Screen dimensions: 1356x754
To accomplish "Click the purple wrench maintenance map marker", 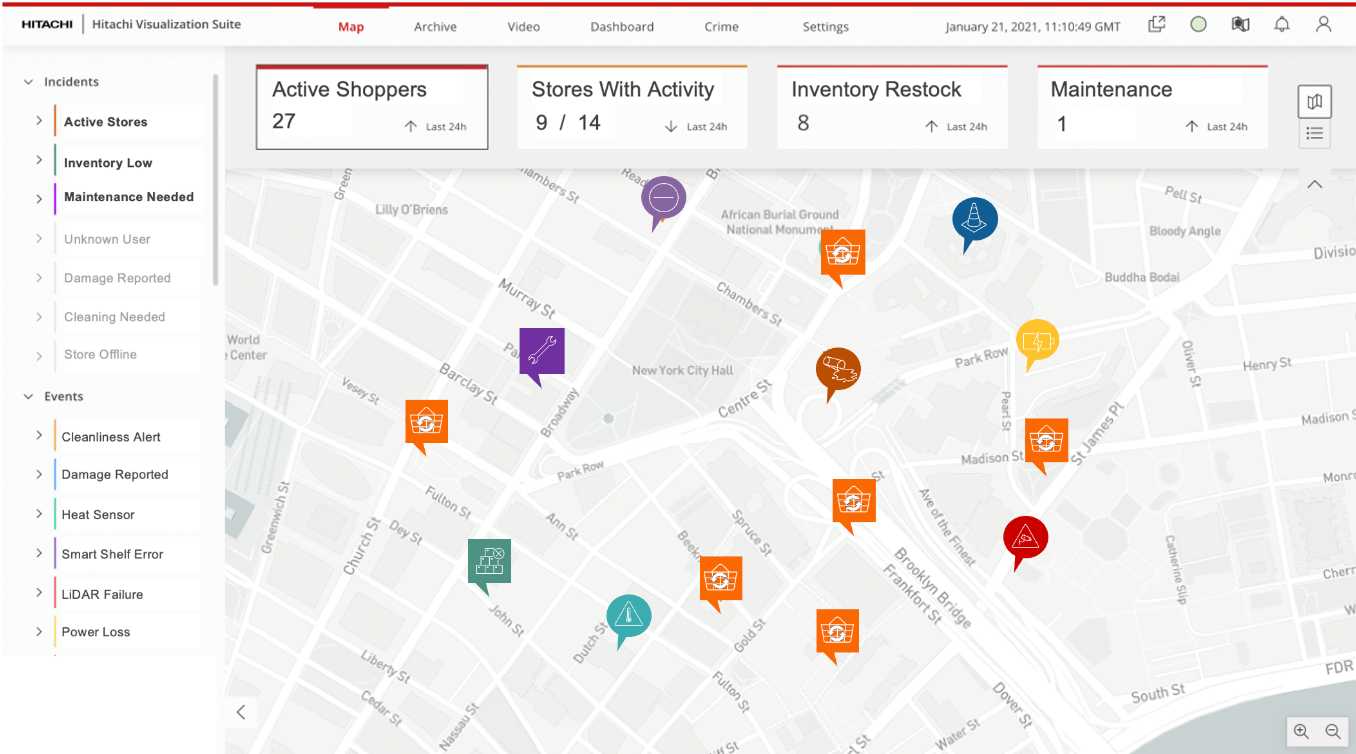I will [x=541, y=351].
